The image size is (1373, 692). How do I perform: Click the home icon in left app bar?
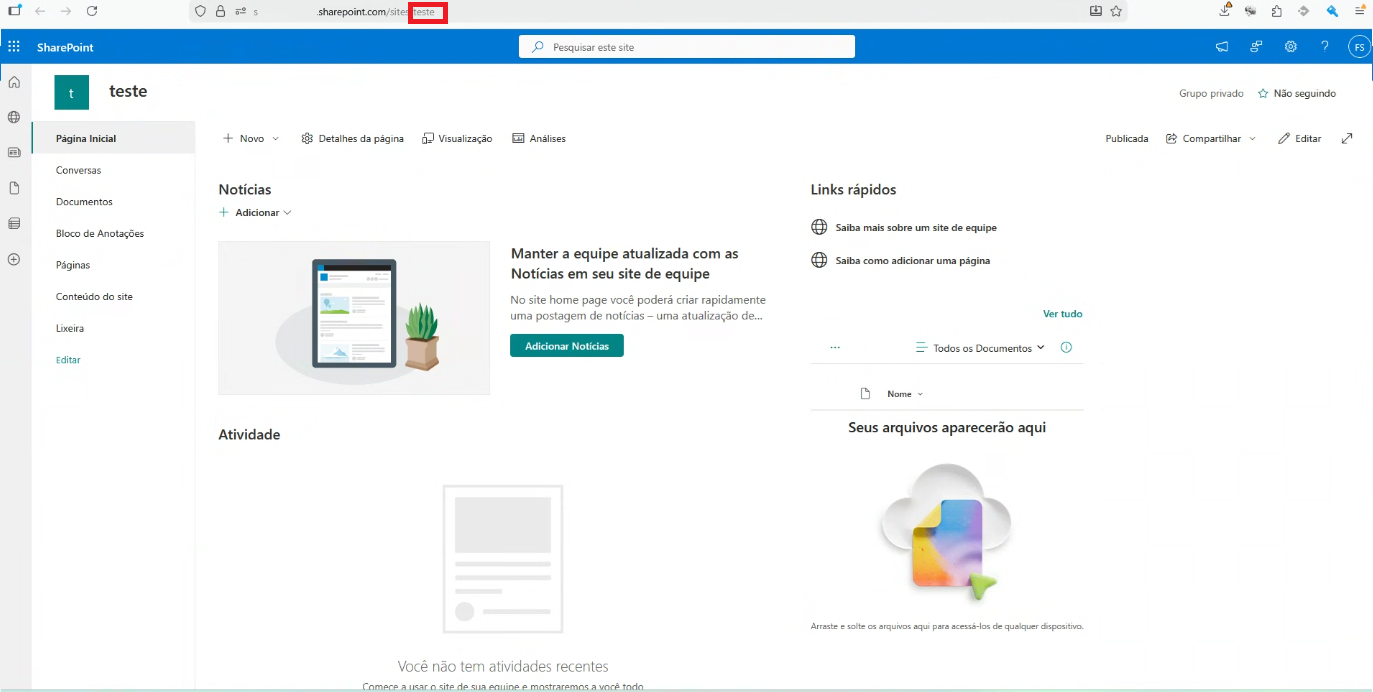[x=14, y=82]
